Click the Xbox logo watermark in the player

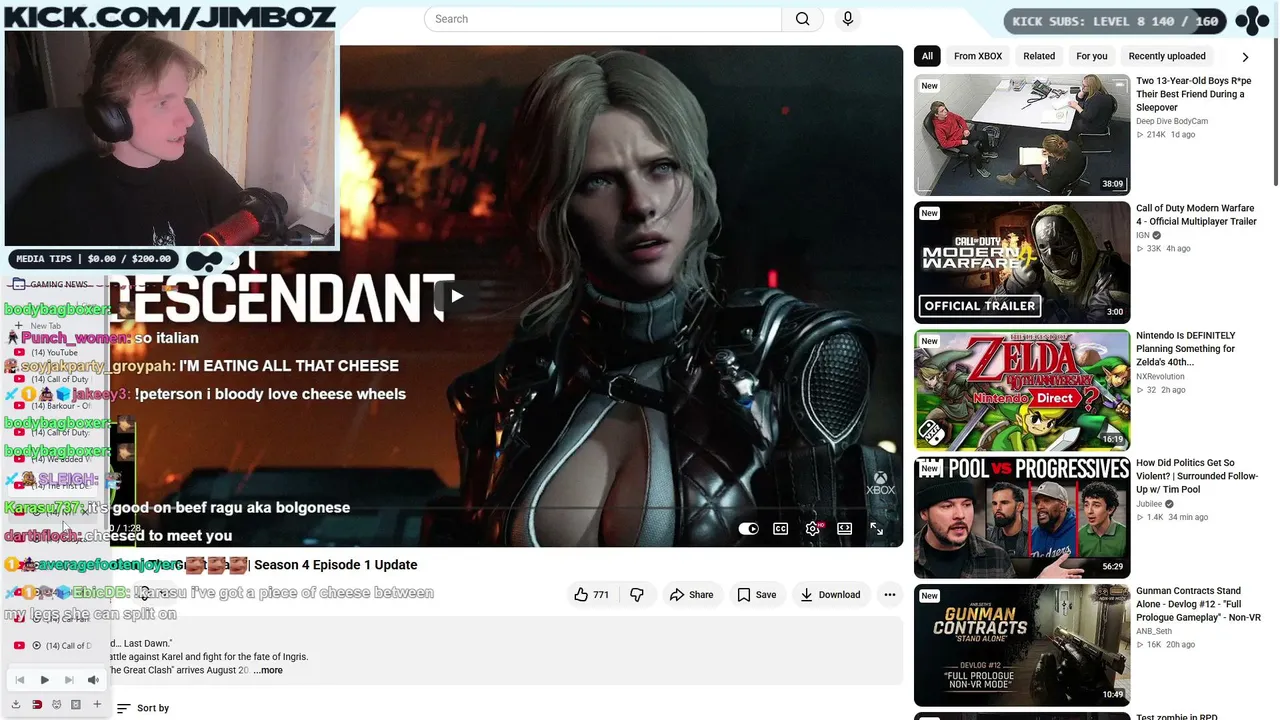(x=880, y=484)
